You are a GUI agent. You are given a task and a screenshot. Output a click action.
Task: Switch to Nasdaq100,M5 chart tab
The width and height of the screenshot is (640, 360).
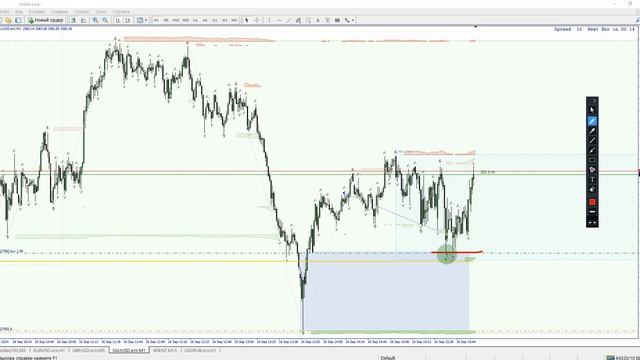pos(13,350)
